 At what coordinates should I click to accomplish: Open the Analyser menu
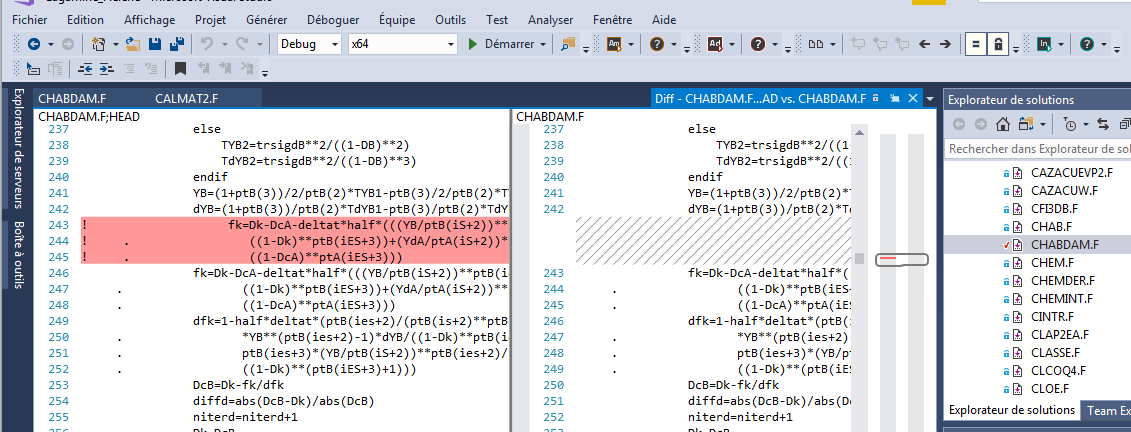point(550,20)
